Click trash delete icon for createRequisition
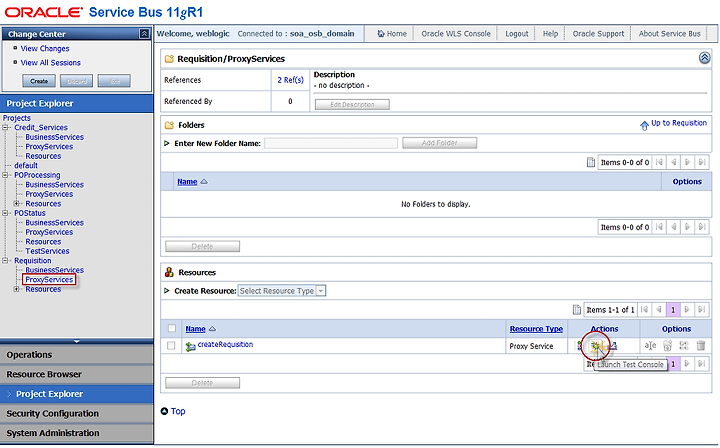Image resolution: width=720 pixels, height=448 pixels. click(701, 346)
